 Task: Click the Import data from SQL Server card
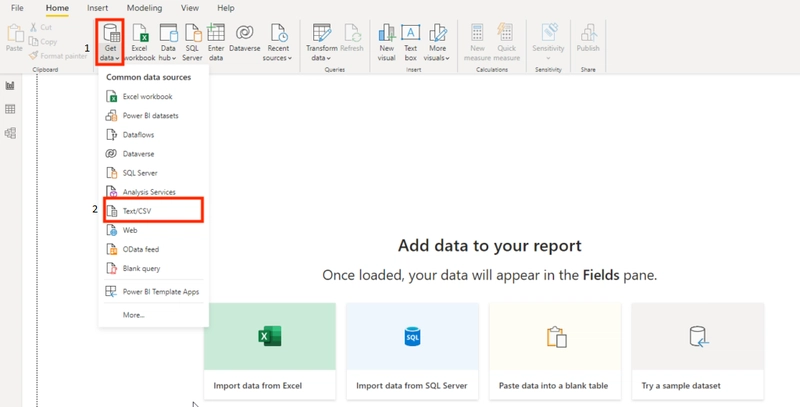coord(412,351)
